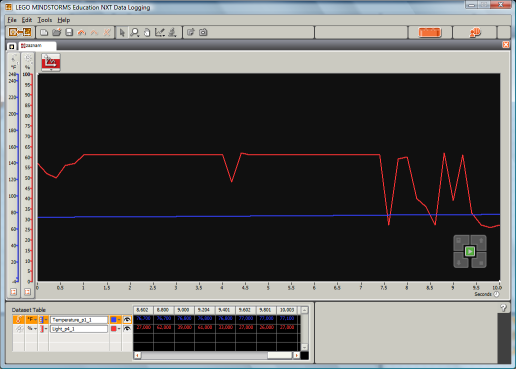Click the export arrow toolbar icon
This screenshot has width=516, height=369.
click(191, 32)
